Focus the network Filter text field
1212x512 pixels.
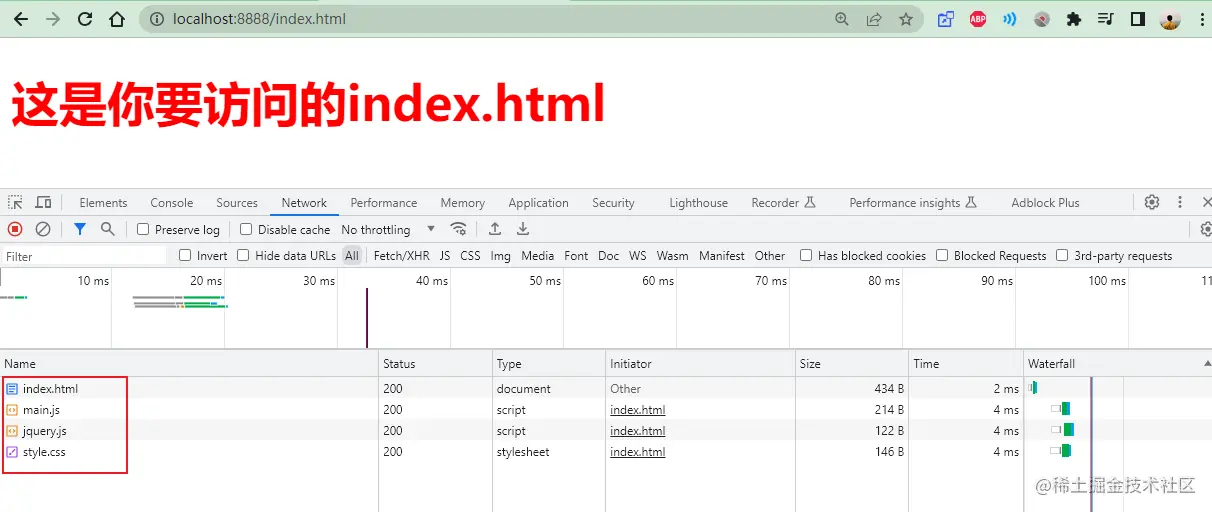click(84, 256)
